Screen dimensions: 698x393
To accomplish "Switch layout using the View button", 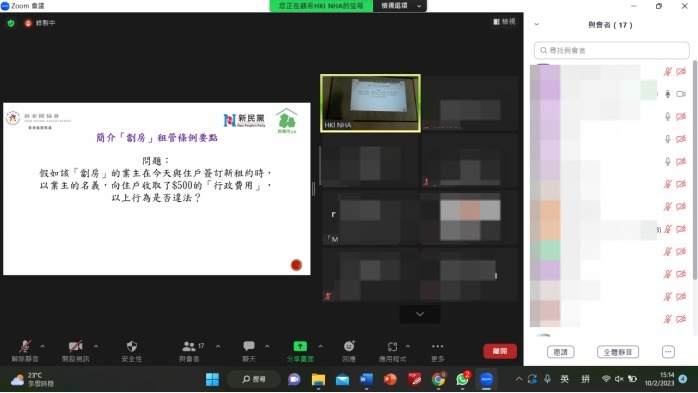I will pos(504,22).
